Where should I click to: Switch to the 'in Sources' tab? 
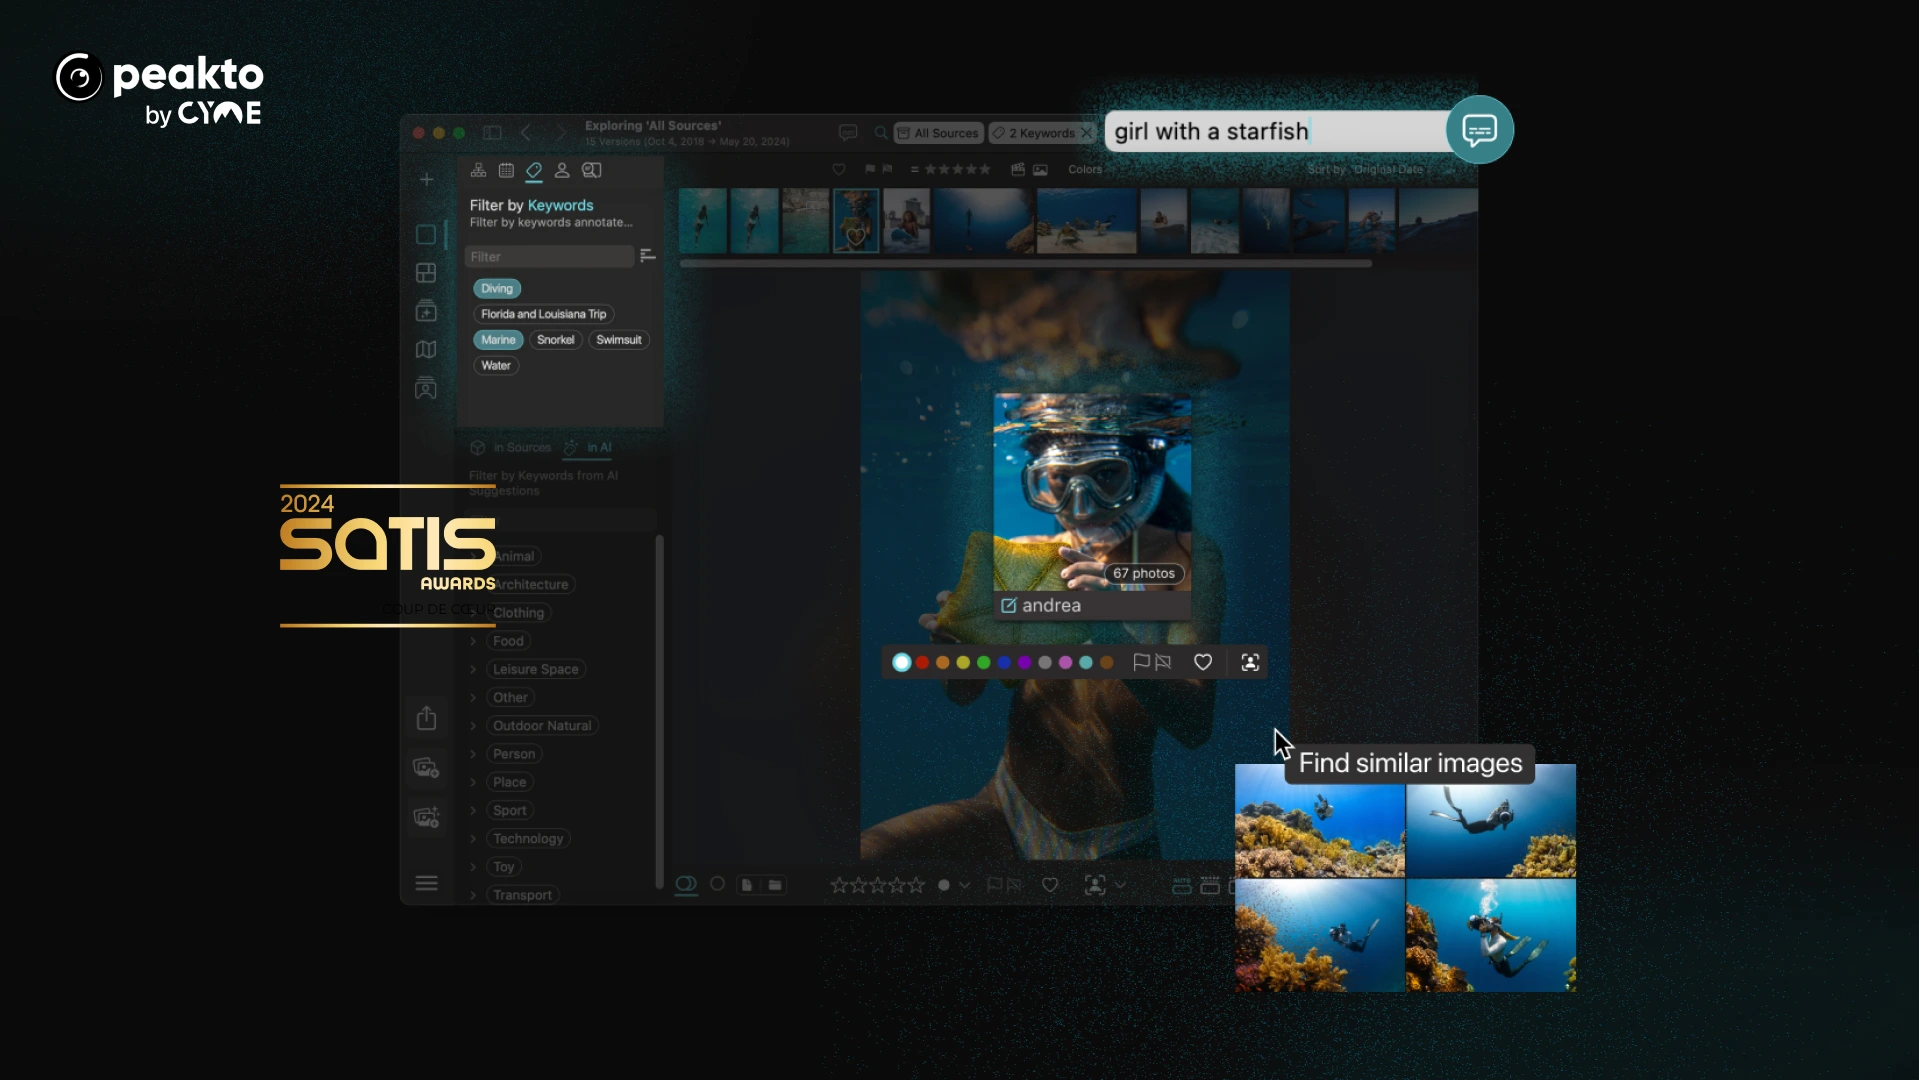pyautogui.click(x=511, y=447)
